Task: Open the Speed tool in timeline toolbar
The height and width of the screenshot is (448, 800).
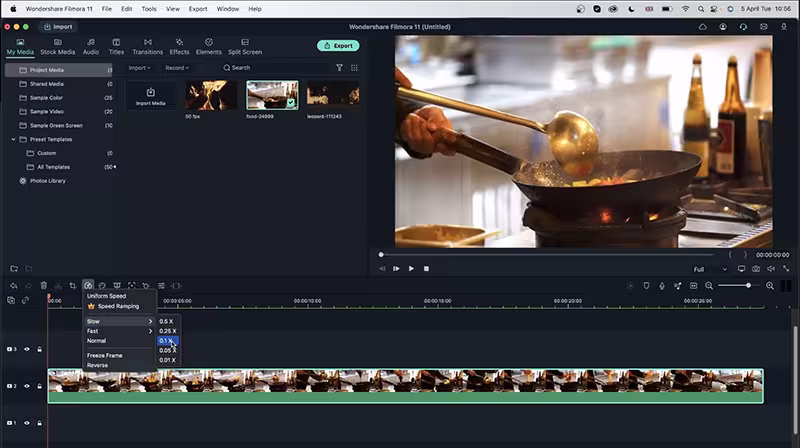Action: pos(88,286)
